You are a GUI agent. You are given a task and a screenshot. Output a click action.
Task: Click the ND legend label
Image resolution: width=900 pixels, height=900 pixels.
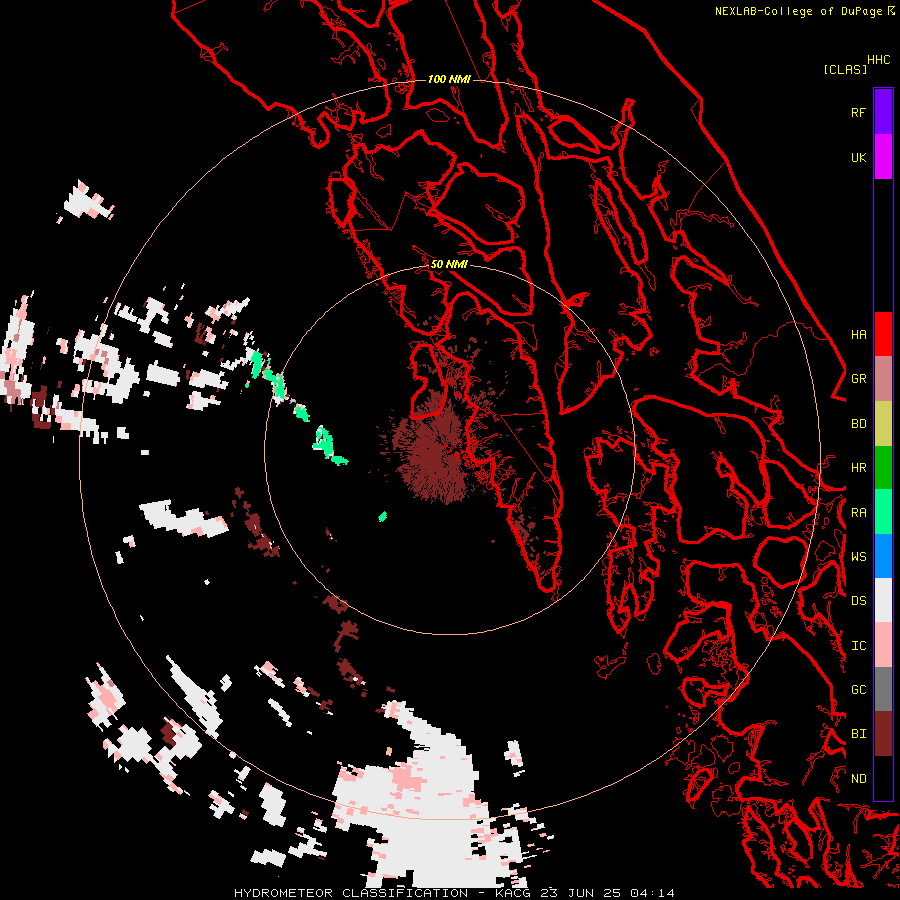tap(858, 778)
